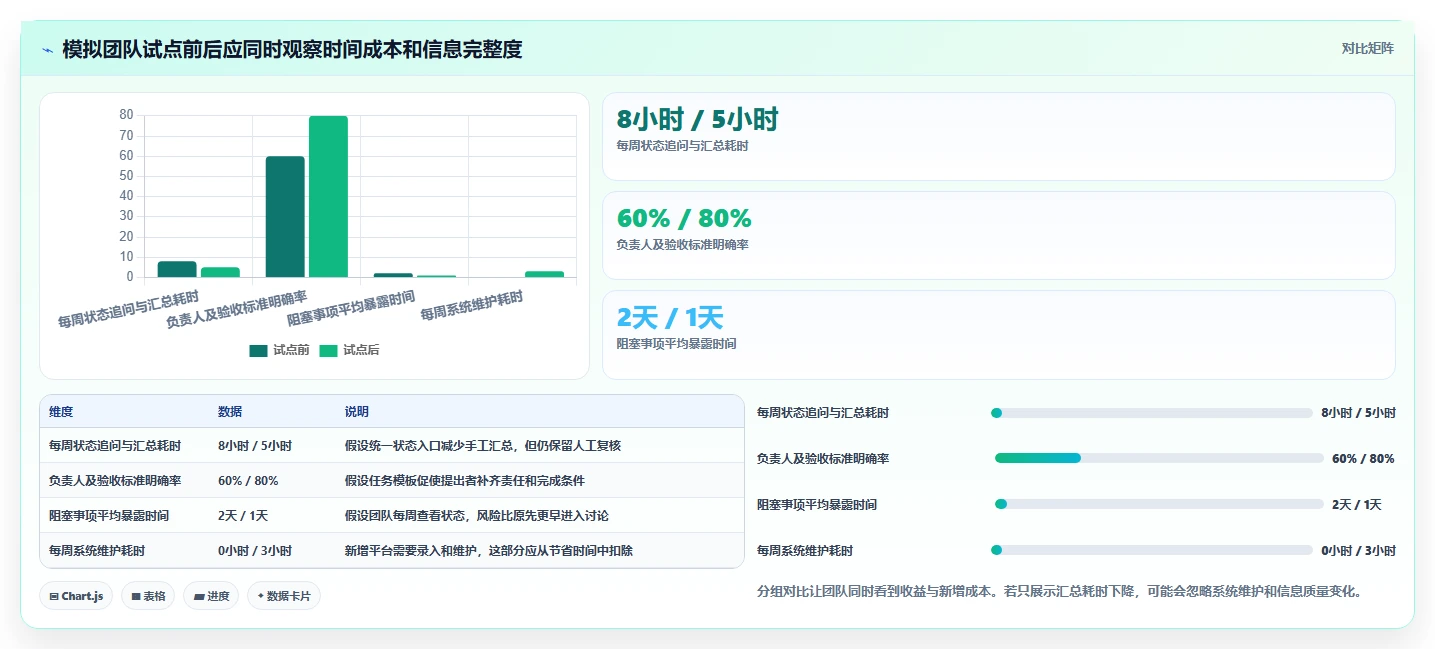The image size is (1435, 649).
Task: Click the chart axis label 负责人及验收标准明确率
Action: pyautogui.click(x=236, y=309)
